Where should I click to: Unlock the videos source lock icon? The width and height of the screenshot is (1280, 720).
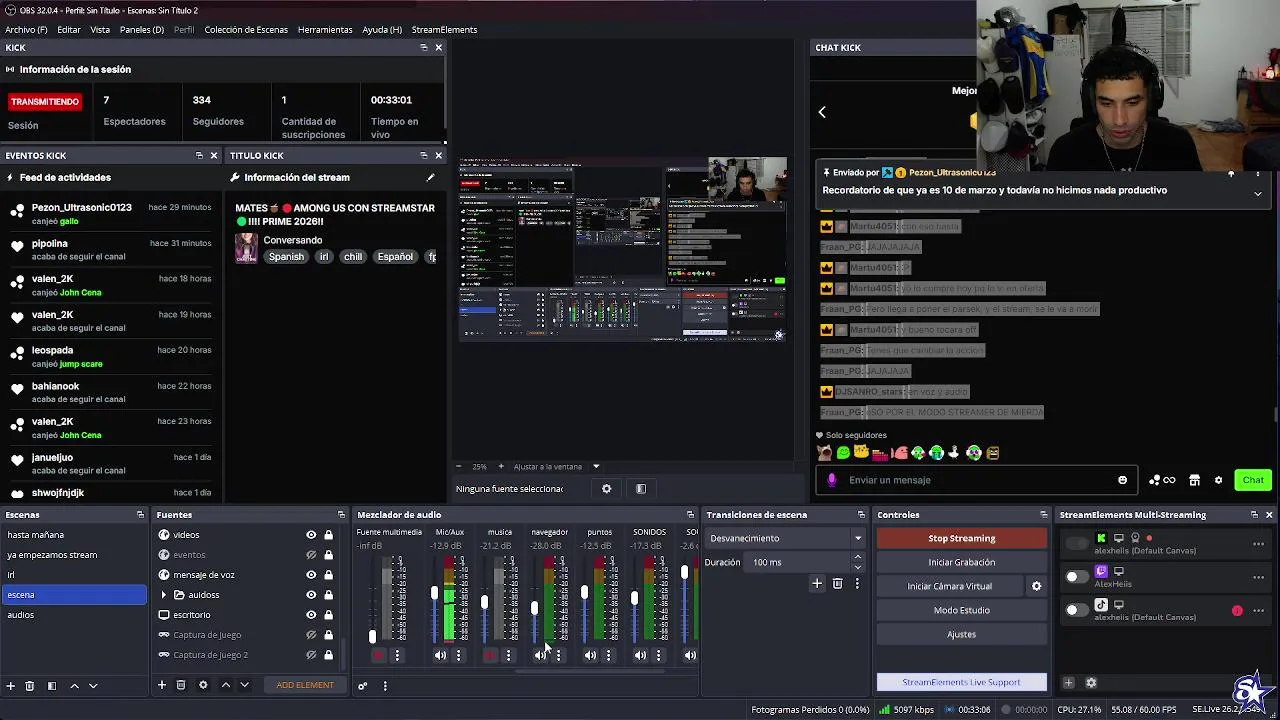click(x=328, y=535)
